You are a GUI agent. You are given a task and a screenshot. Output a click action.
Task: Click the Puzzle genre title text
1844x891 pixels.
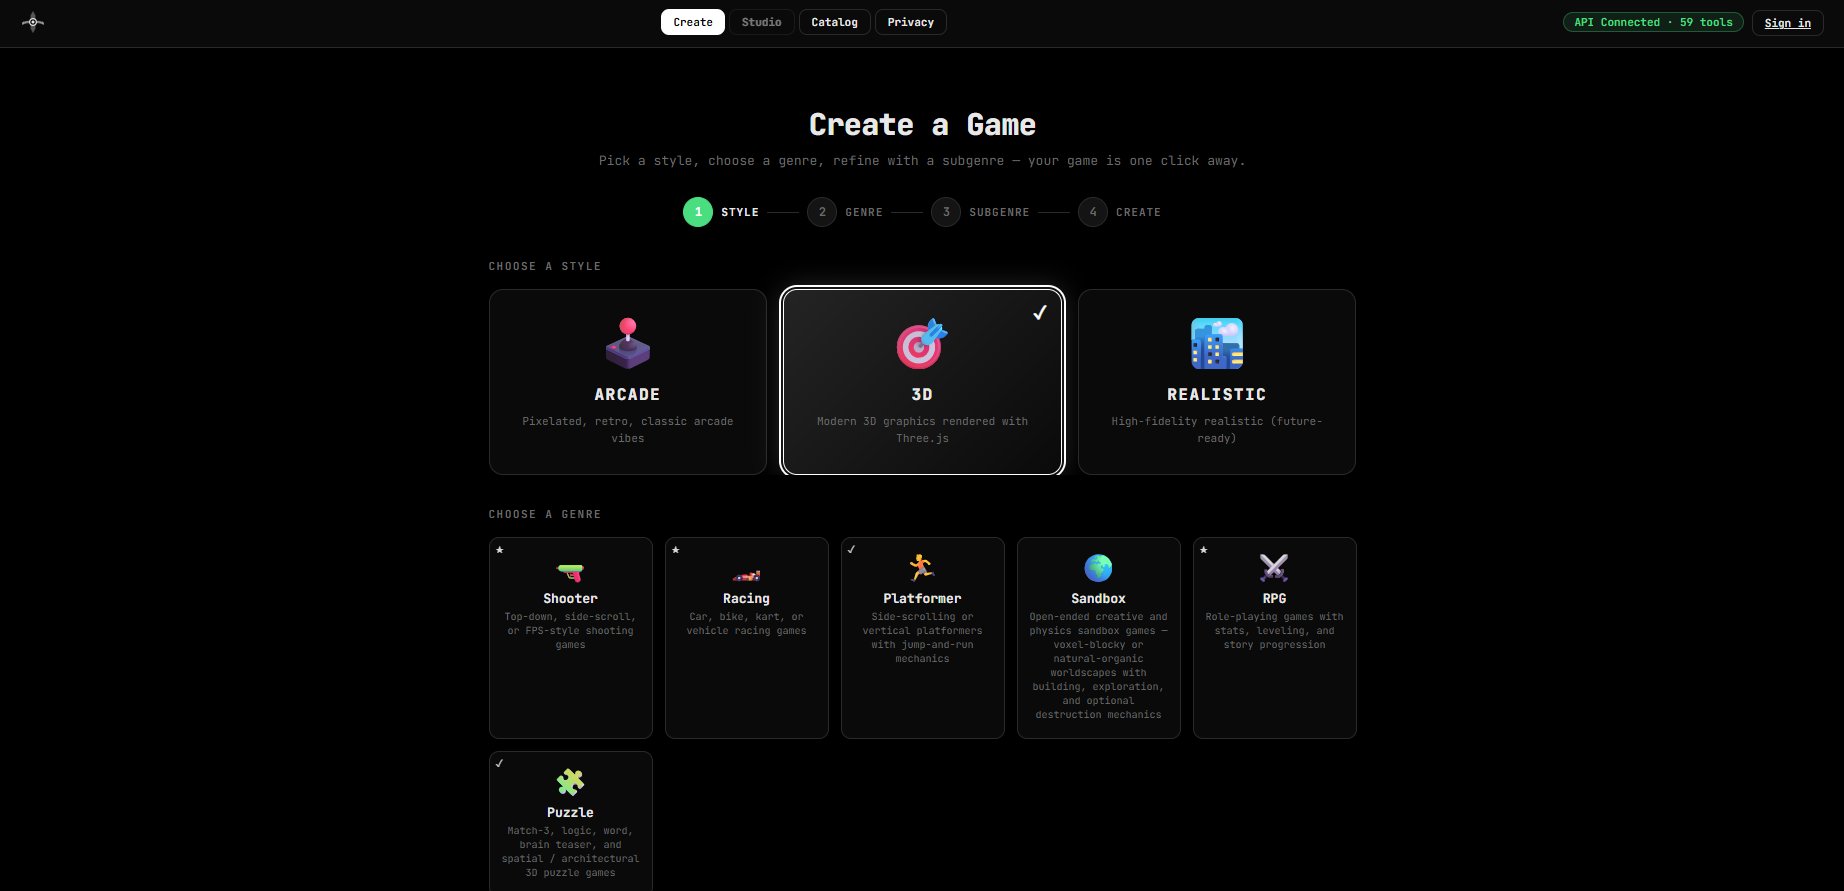tap(571, 813)
